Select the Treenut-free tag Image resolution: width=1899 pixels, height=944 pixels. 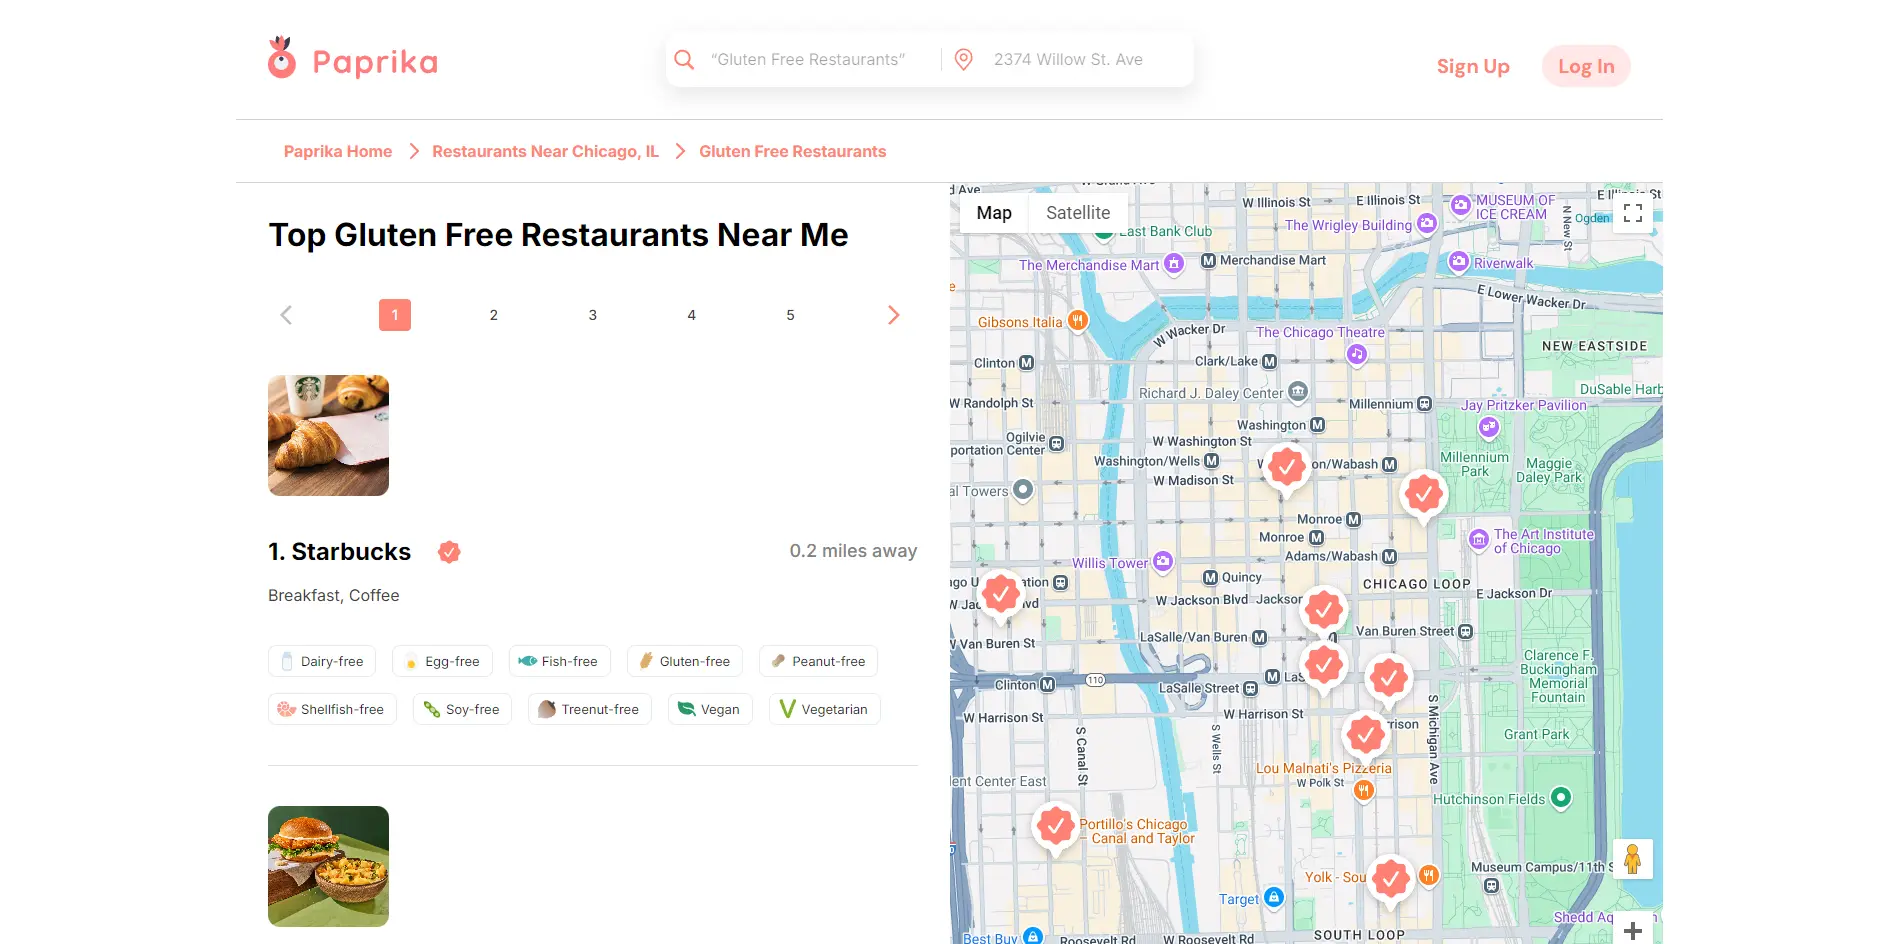click(590, 709)
